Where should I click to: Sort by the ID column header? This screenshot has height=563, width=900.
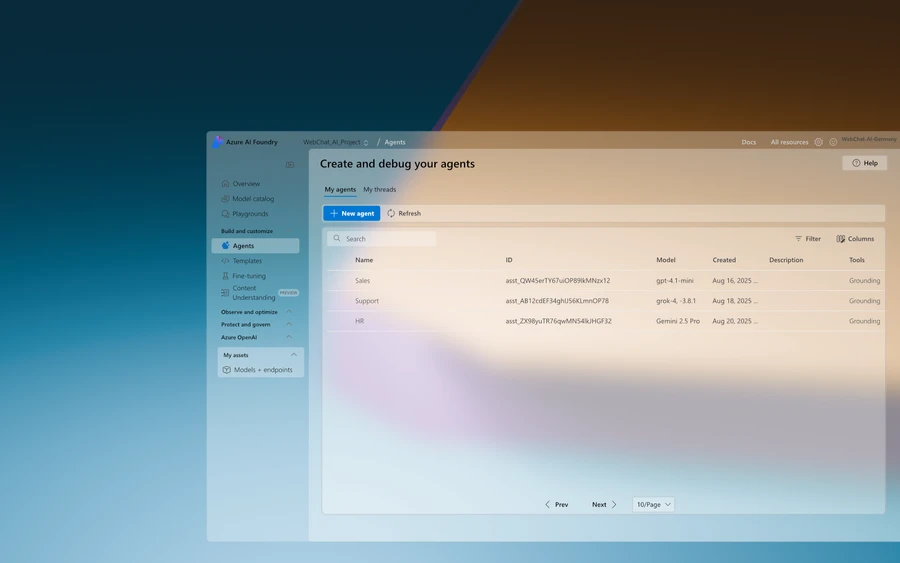[509, 260]
